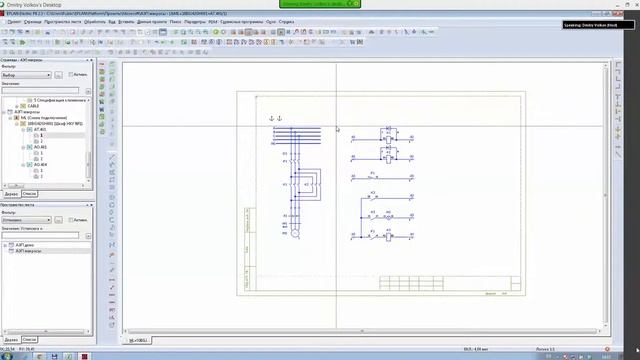Click the first T-node connection symbol on right toolbar
640x360 pixels.
click(x=618, y=97)
